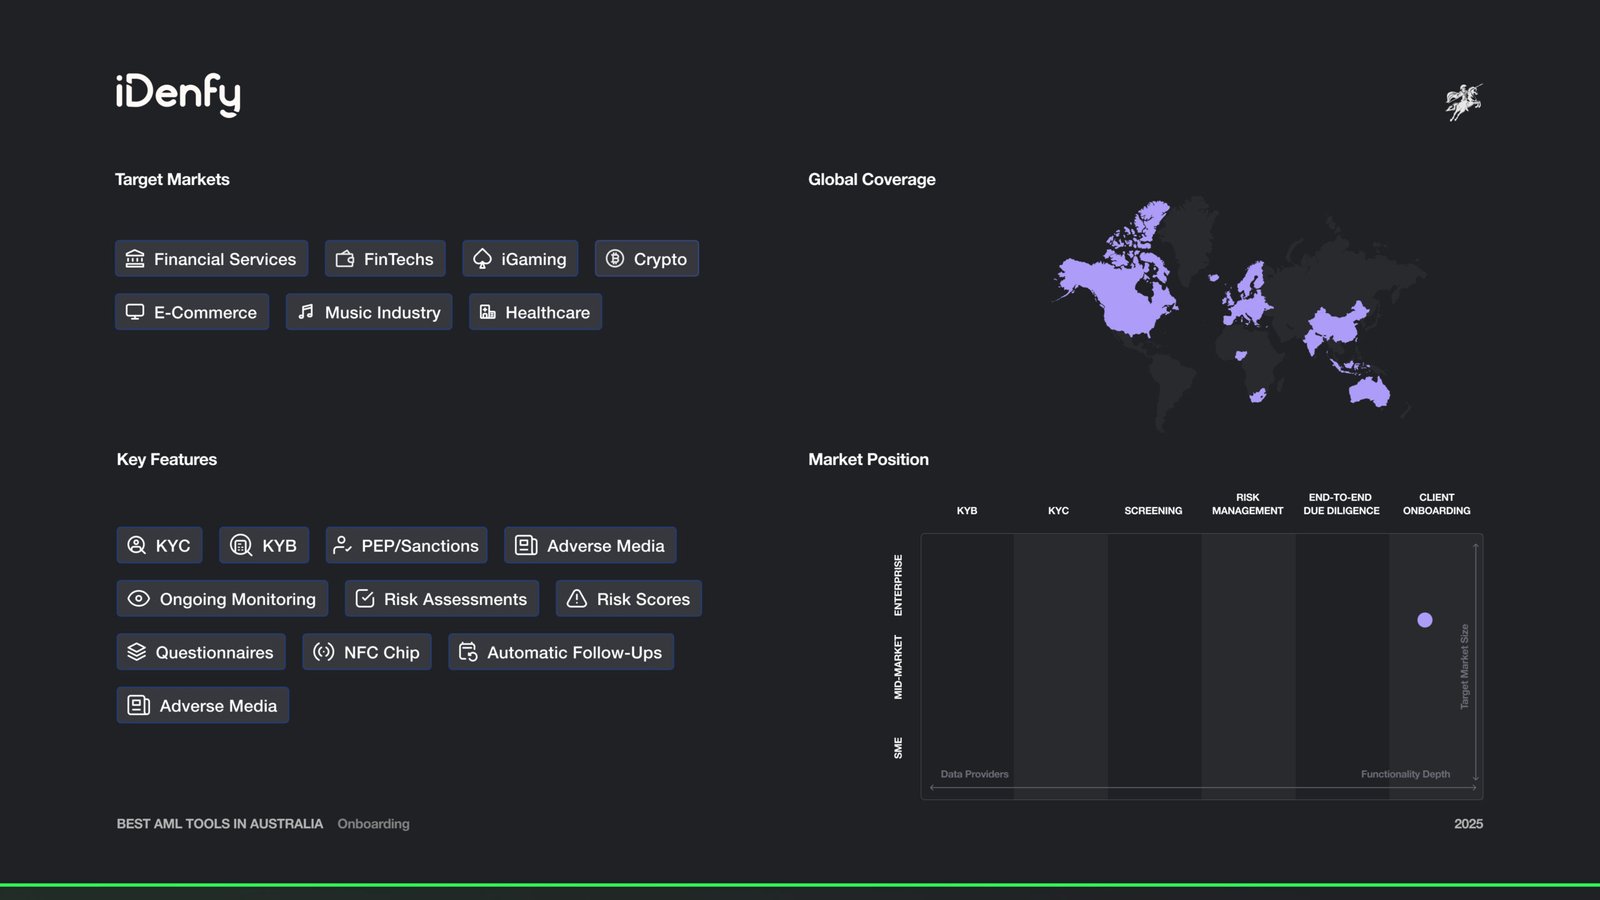Click newspaper icon of Adverse Media below Questionnaires
This screenshot has height=900, width=1600.
pyautogui.click(x=139, y=705)
